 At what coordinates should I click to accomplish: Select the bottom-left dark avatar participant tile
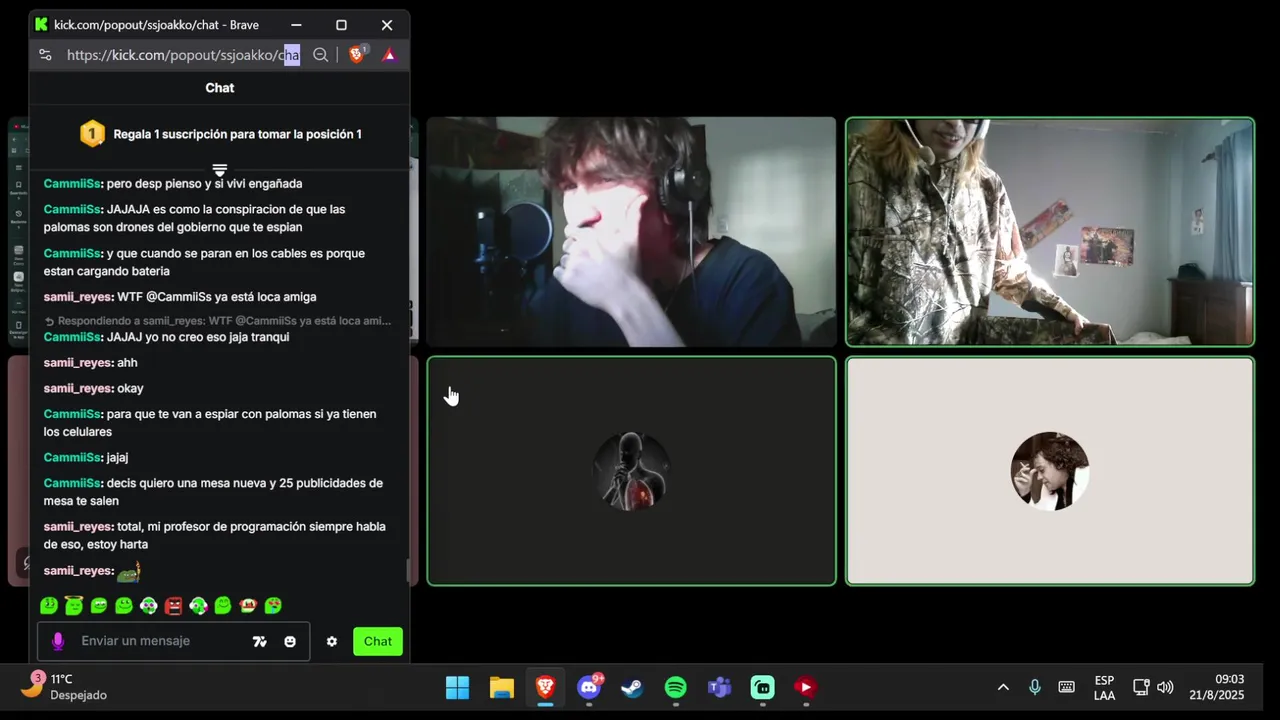pyautogui.click(x=631, y=471)
